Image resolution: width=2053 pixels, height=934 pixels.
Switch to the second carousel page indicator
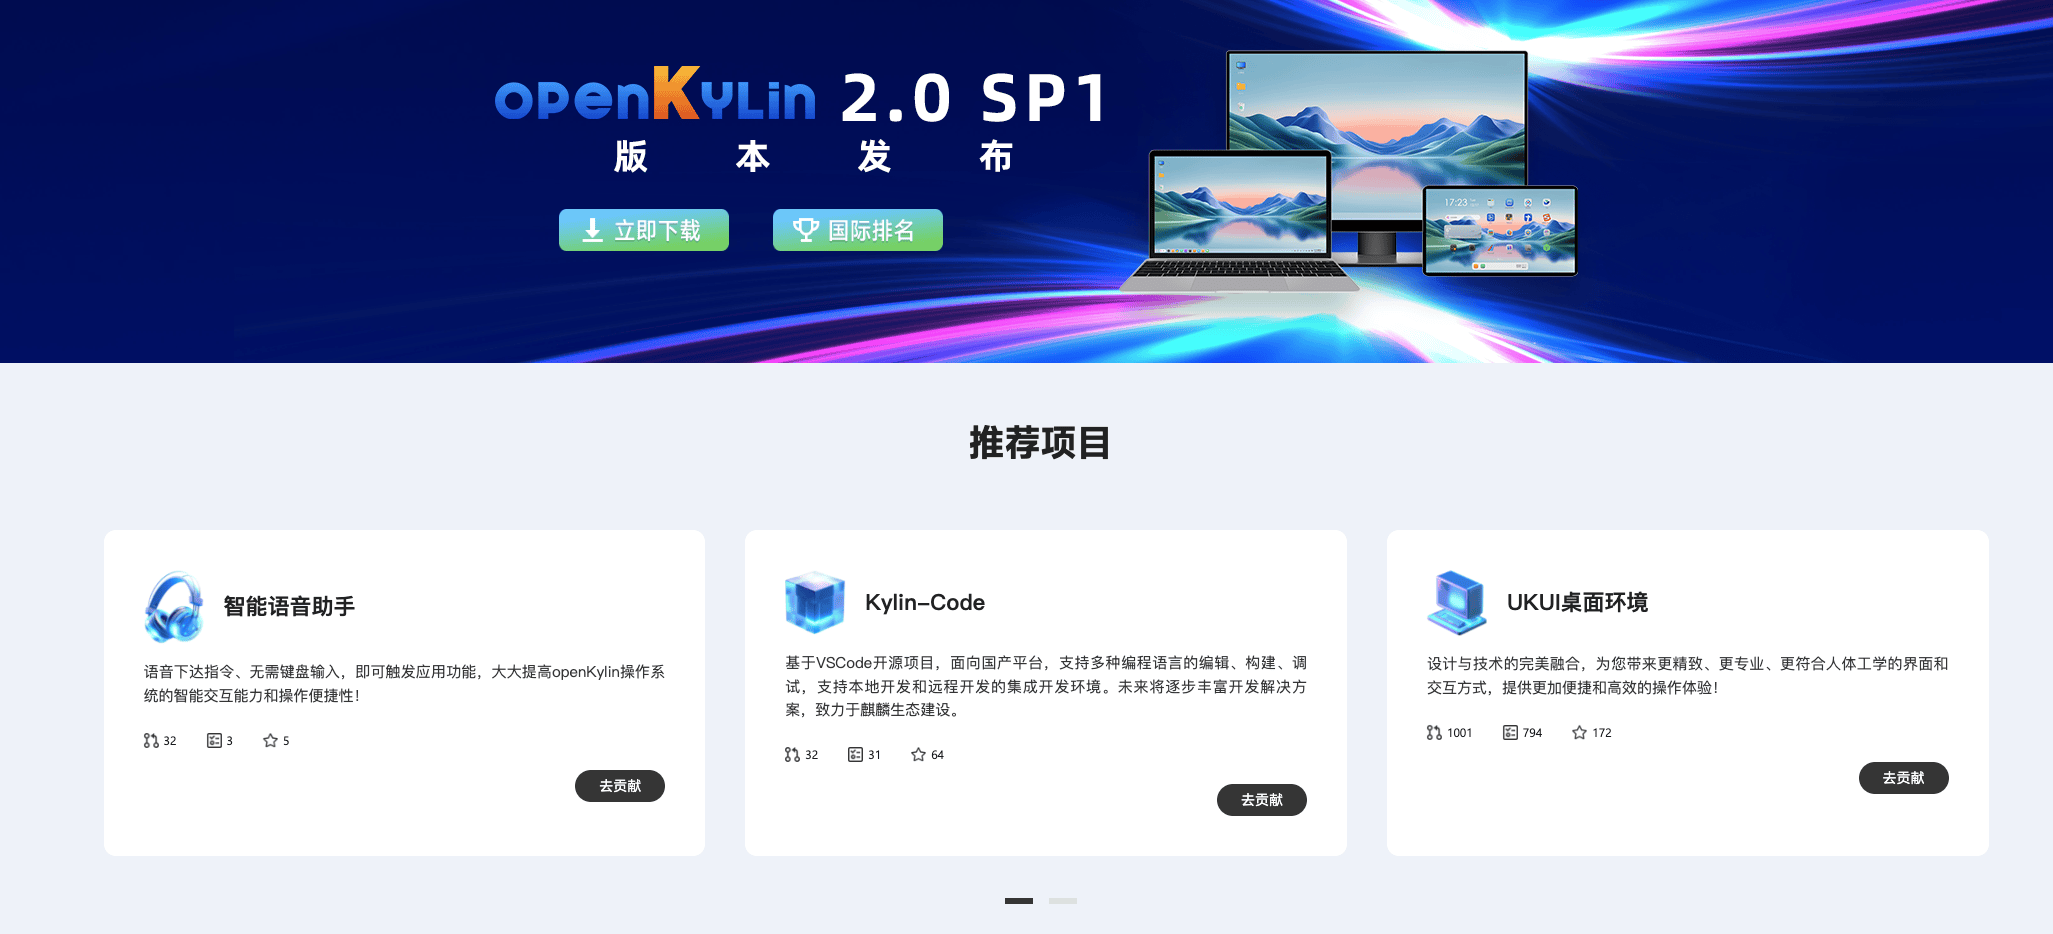[1063, 901]
